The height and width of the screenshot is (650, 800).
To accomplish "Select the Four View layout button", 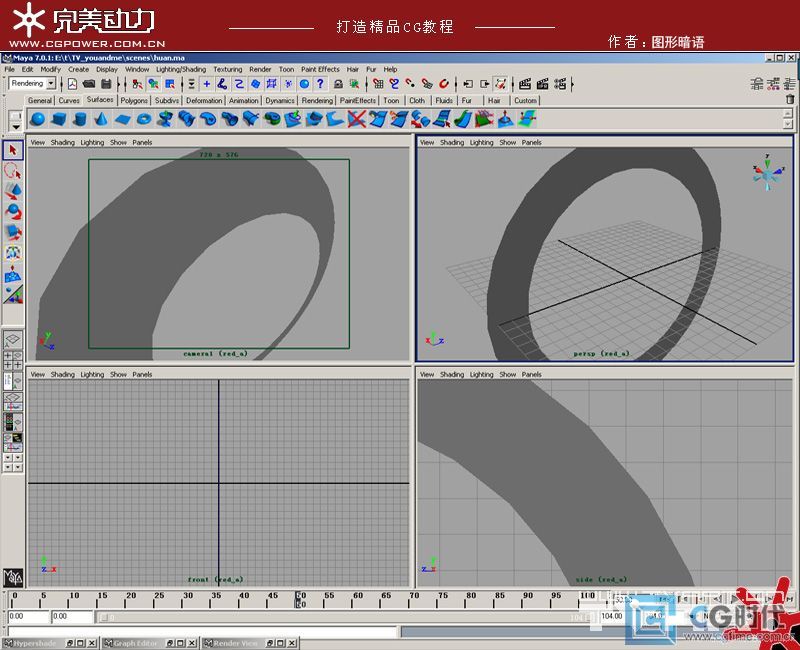I will tap(13, 360).
